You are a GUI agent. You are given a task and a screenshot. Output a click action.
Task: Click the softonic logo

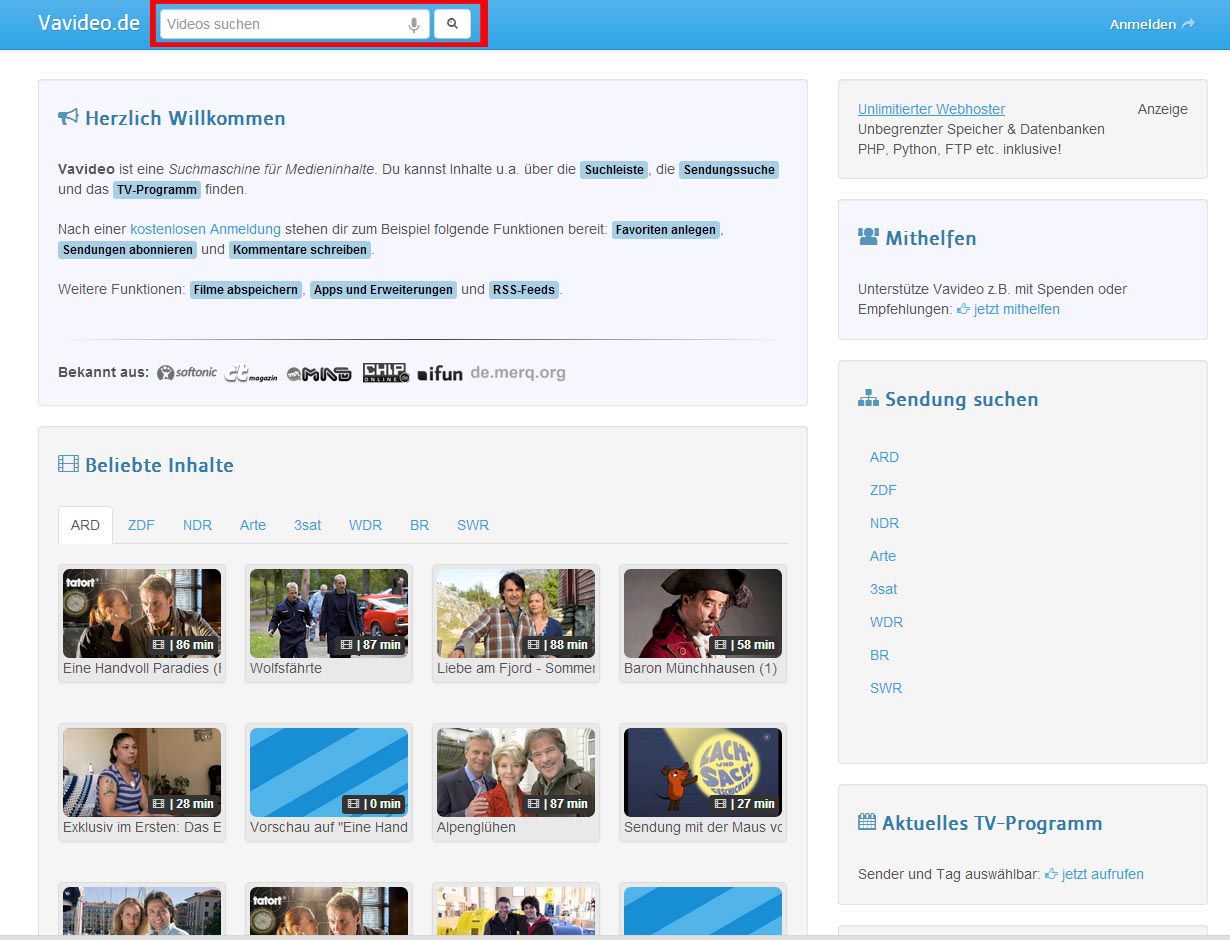(187, 373)
